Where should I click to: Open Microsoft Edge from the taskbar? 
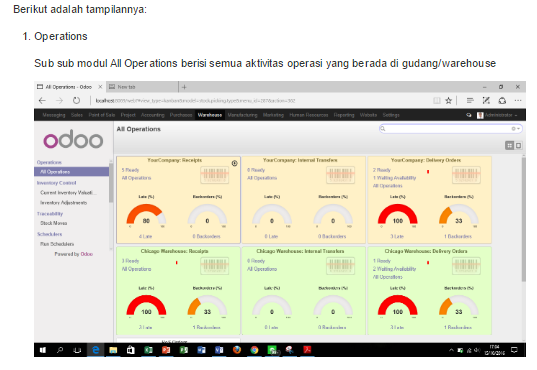tap(96, 350)
